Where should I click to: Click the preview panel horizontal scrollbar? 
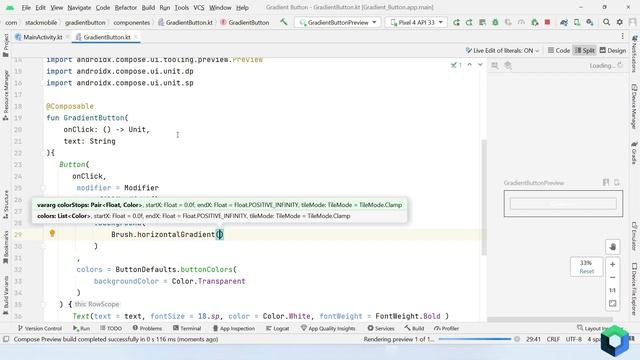click(550, 319)
